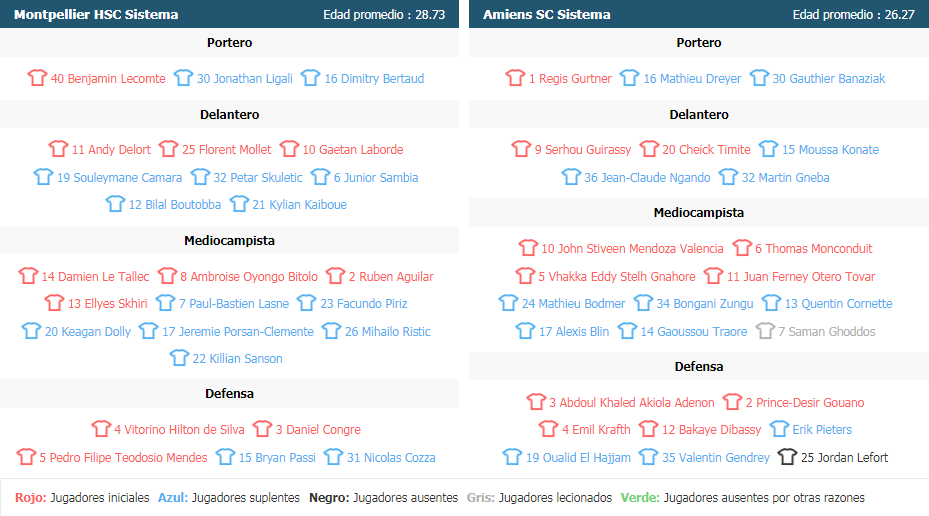Select 17 Jeremie Porsan-Clemente player name

(x=238, y=331)
